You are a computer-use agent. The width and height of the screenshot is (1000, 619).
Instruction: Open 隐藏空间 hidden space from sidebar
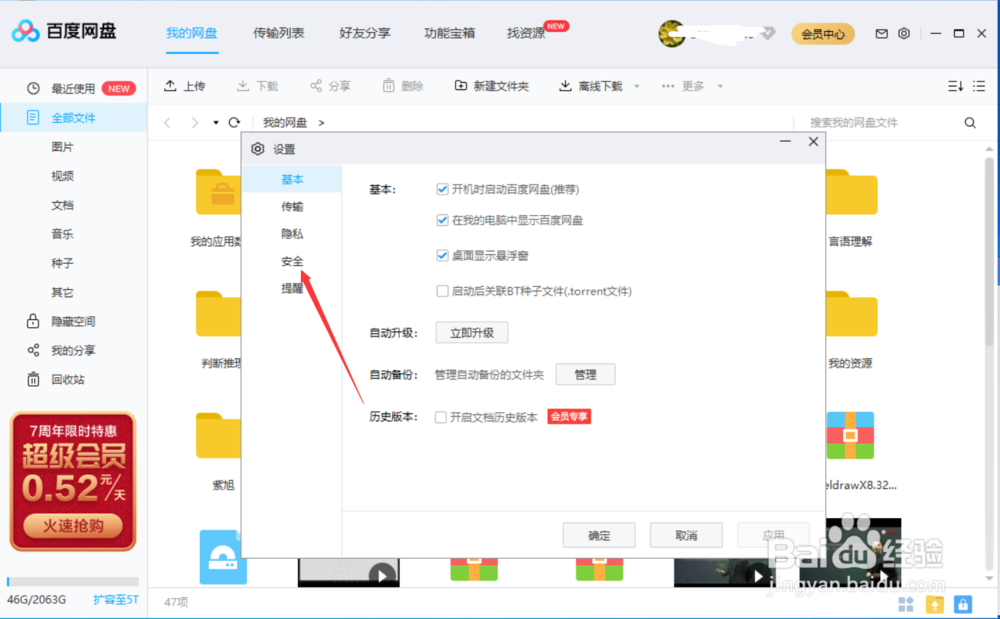pos(61,321)
